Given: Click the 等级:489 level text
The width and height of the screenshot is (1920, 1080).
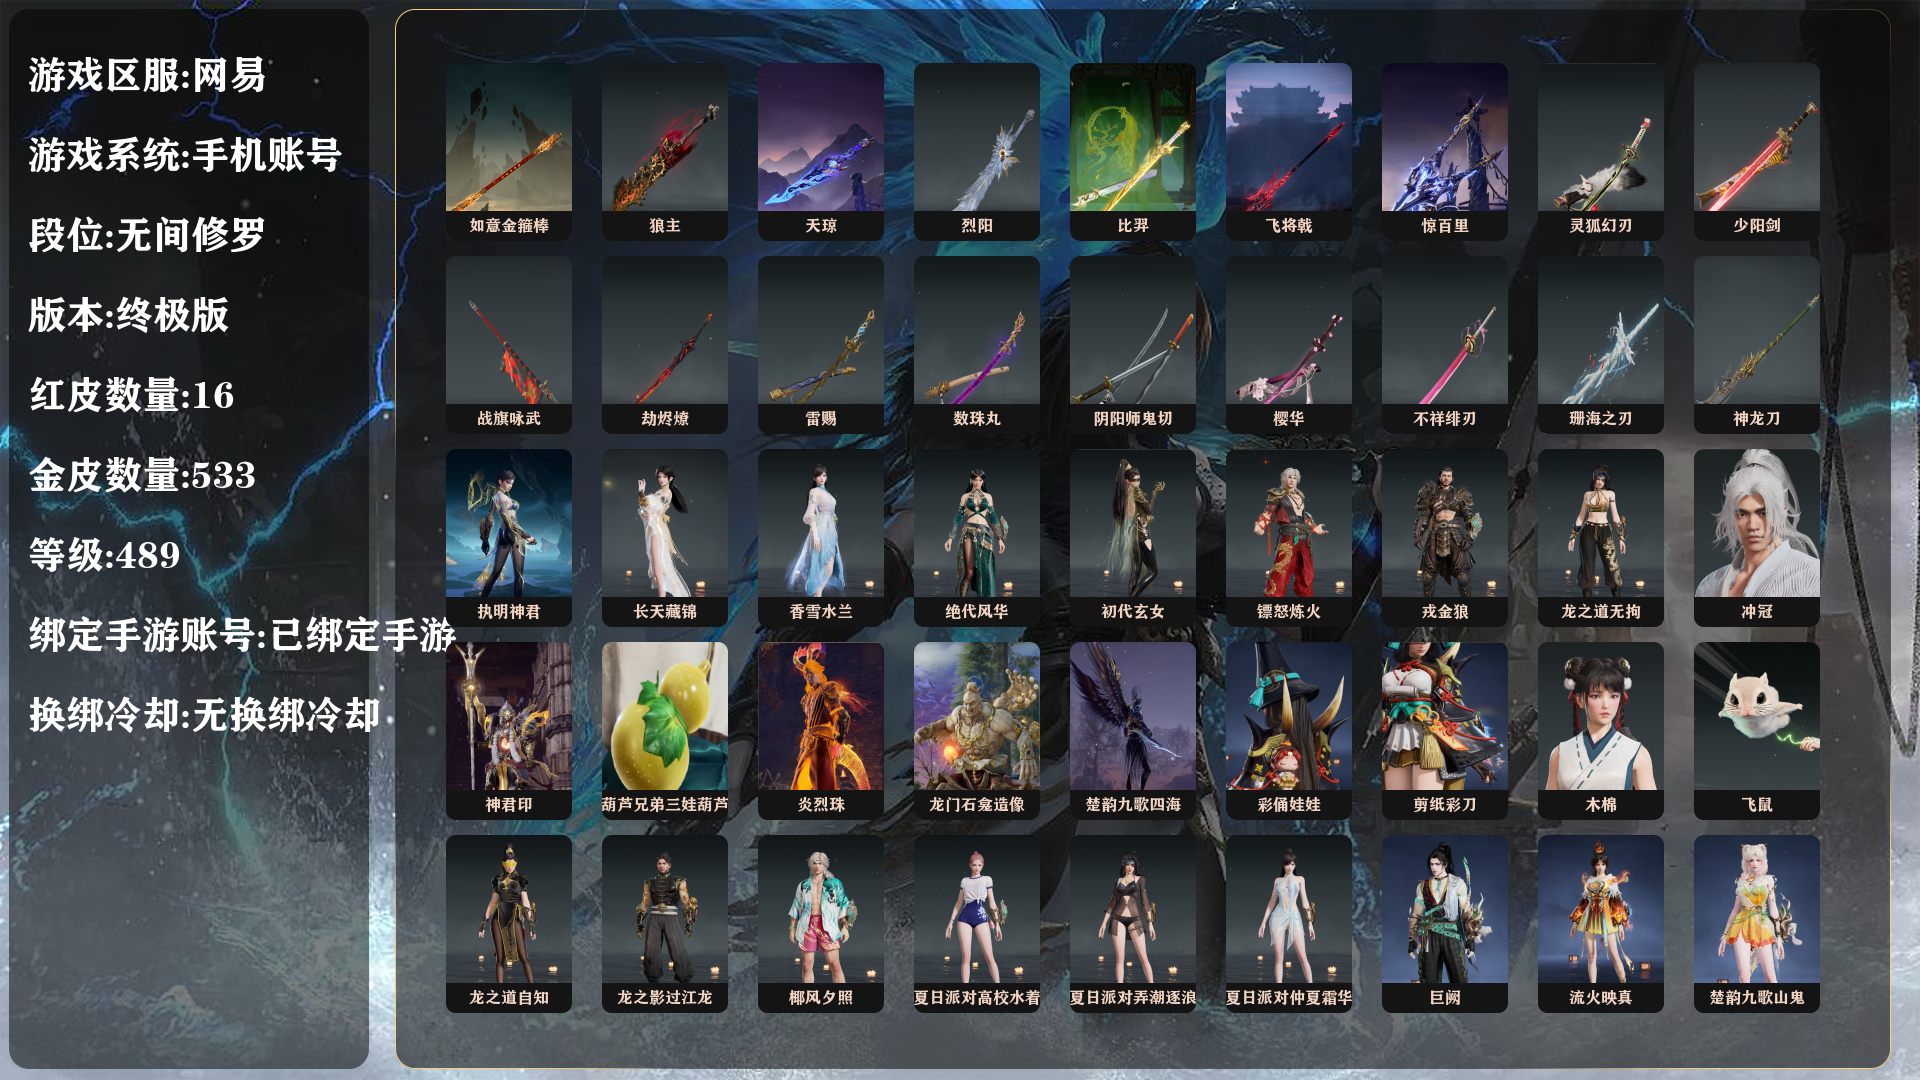Looking at the screenshot, I should [x=104, y=556].
